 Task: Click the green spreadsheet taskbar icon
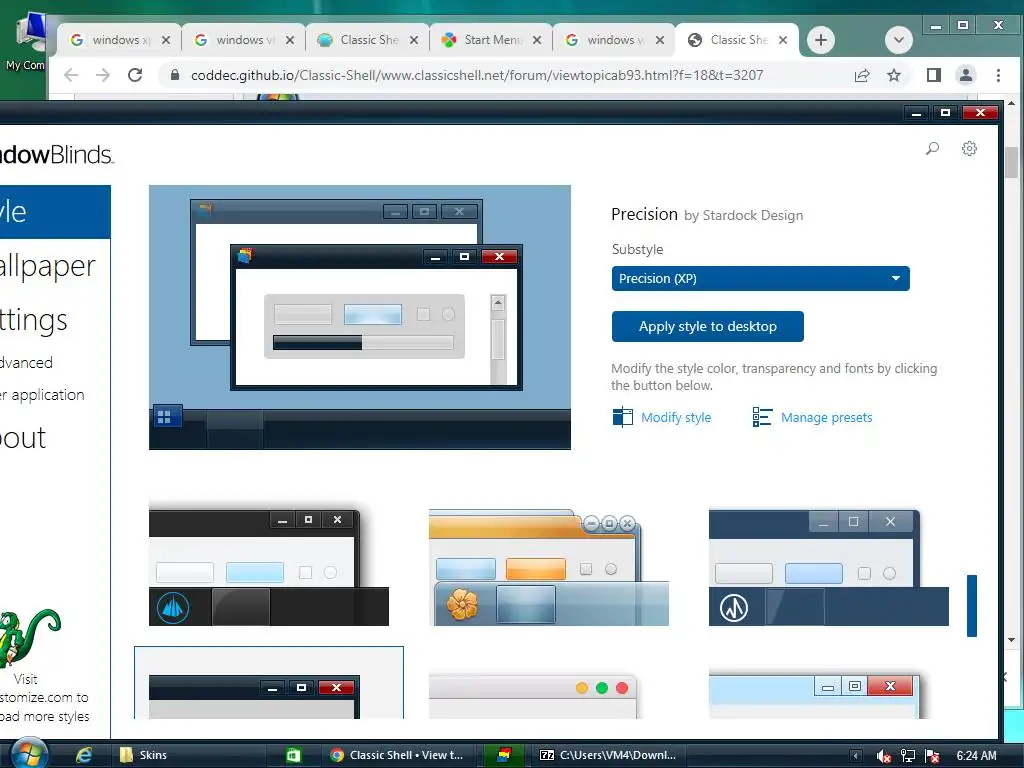[x=293, y=755]
